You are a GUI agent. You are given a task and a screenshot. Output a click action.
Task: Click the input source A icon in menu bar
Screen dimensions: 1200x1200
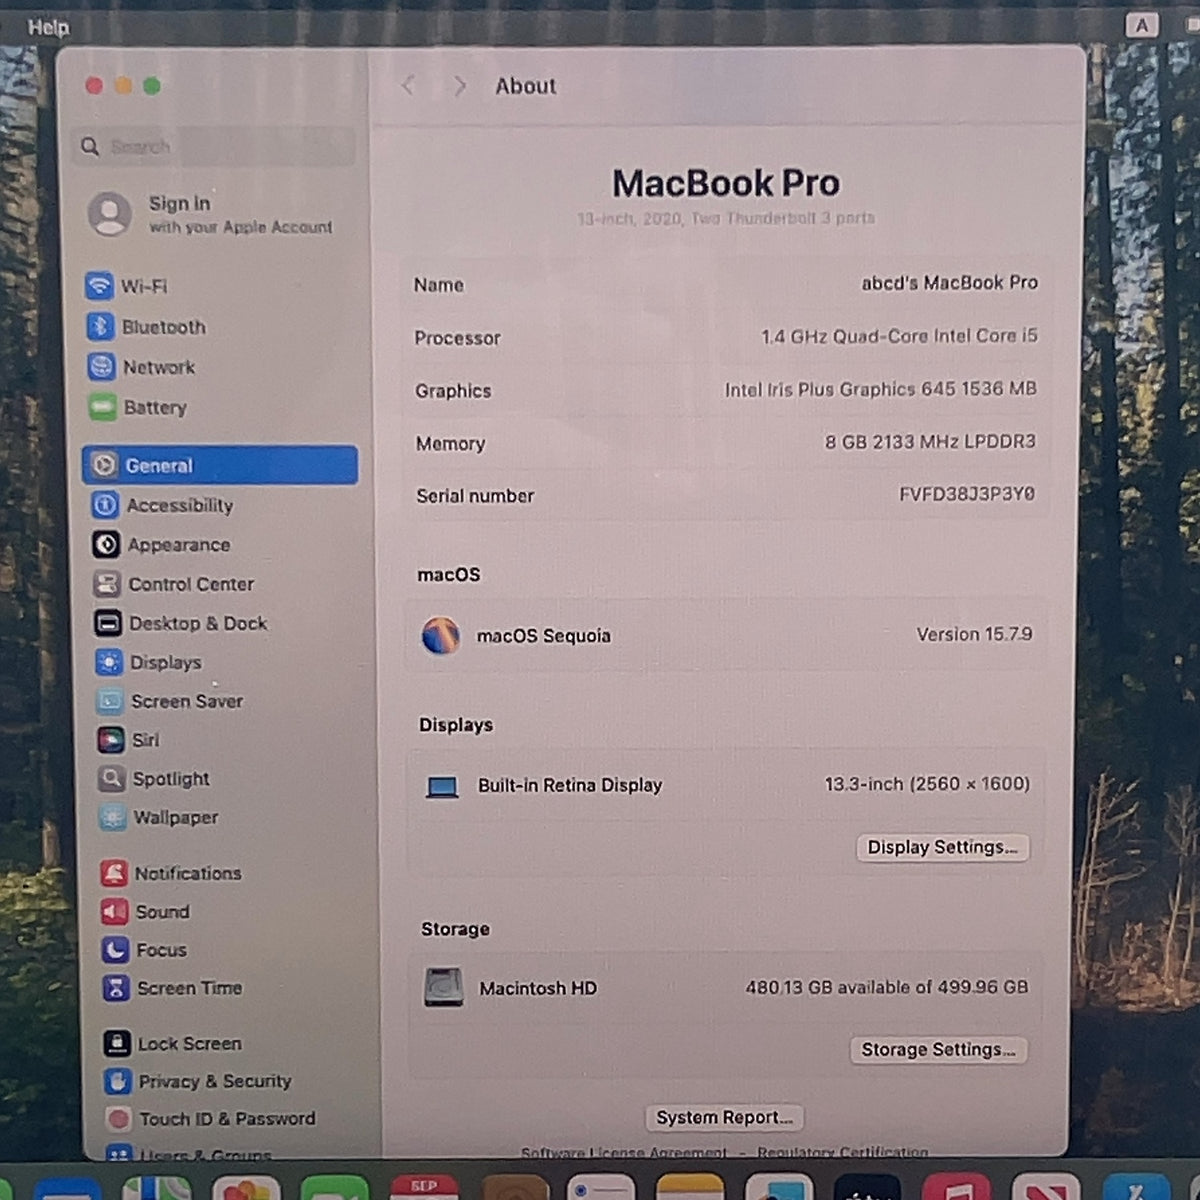tap(1142, 26)
